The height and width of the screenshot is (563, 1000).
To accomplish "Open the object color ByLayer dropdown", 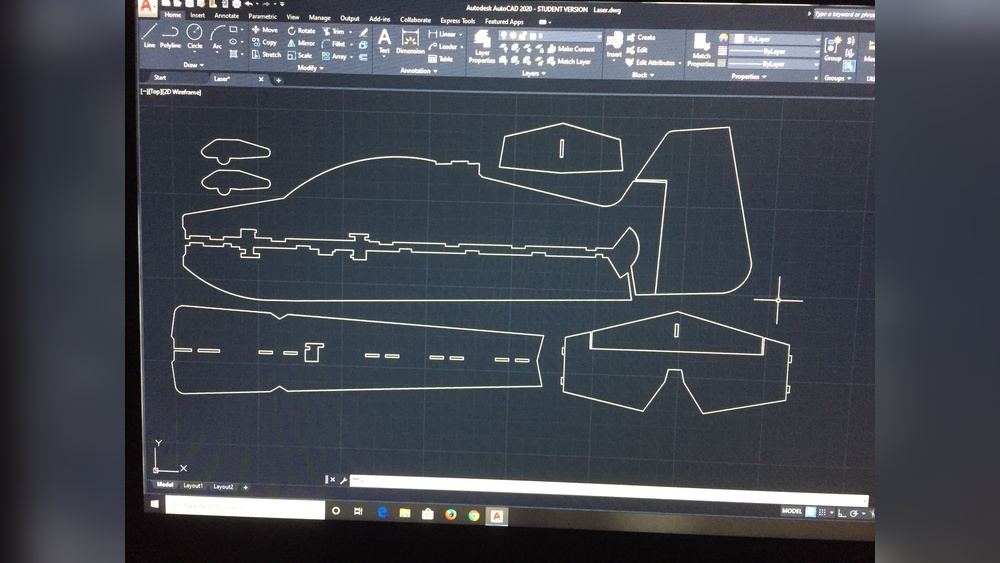I will [x=775, y=39].
